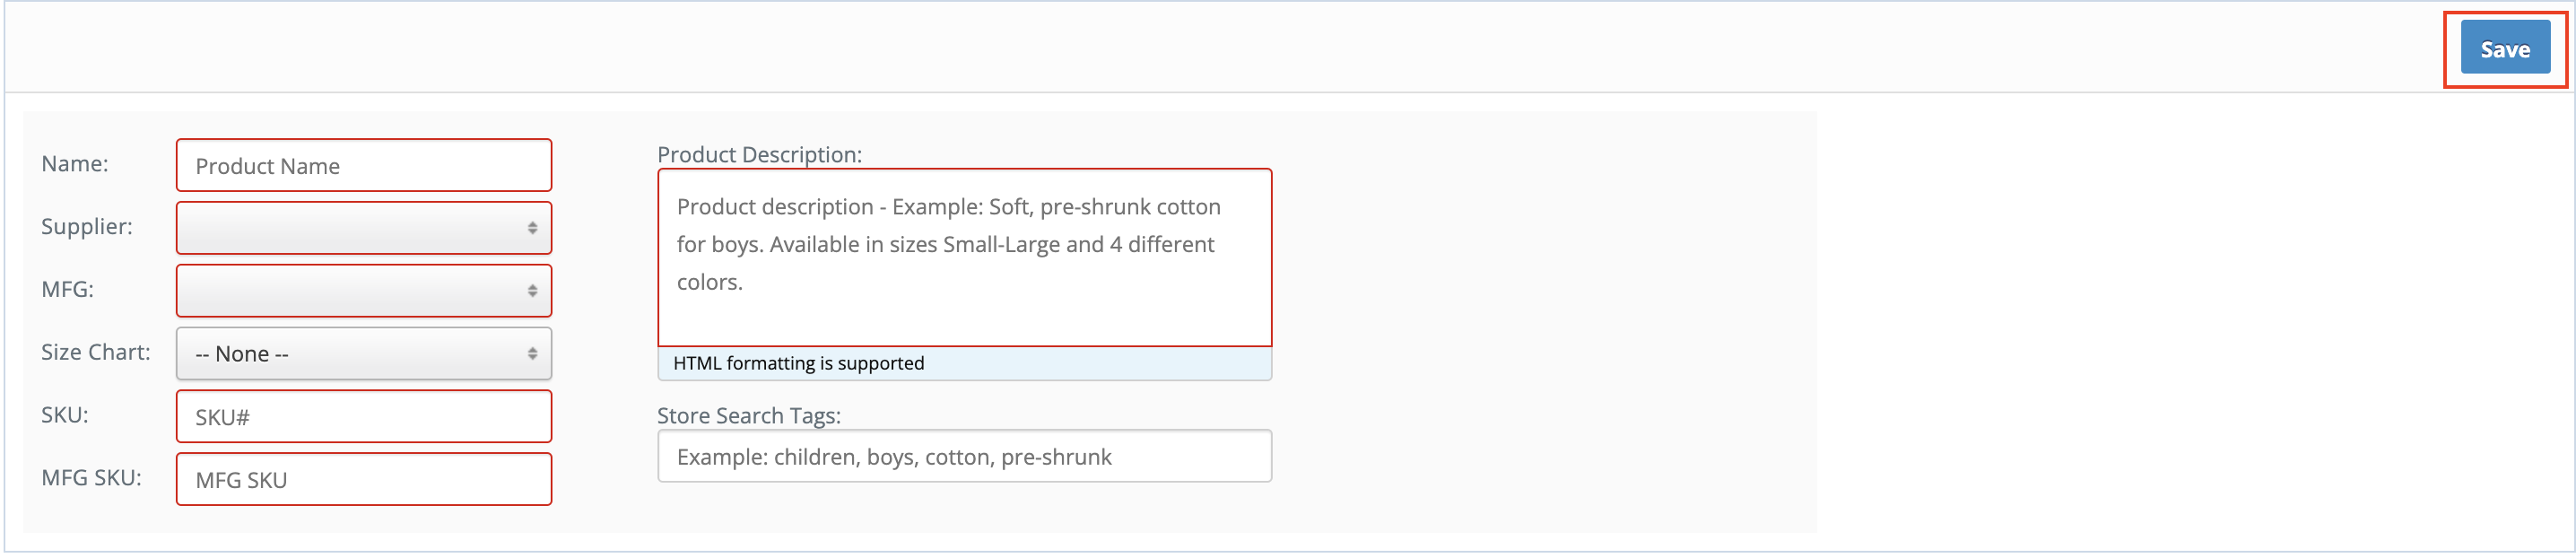
Task: Click the 'HTML formatting is supported' notice bar
Action: click(x=963, y=364)
